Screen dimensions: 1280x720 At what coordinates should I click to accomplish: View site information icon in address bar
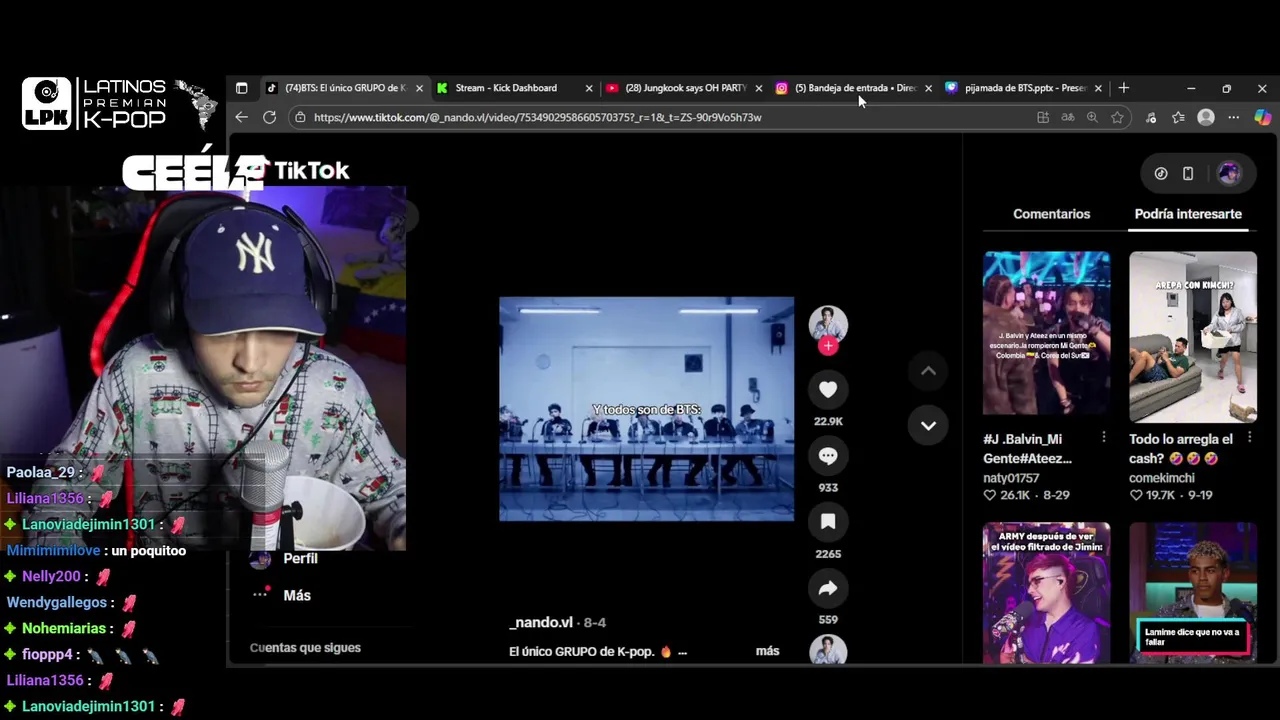click(300, 117)
